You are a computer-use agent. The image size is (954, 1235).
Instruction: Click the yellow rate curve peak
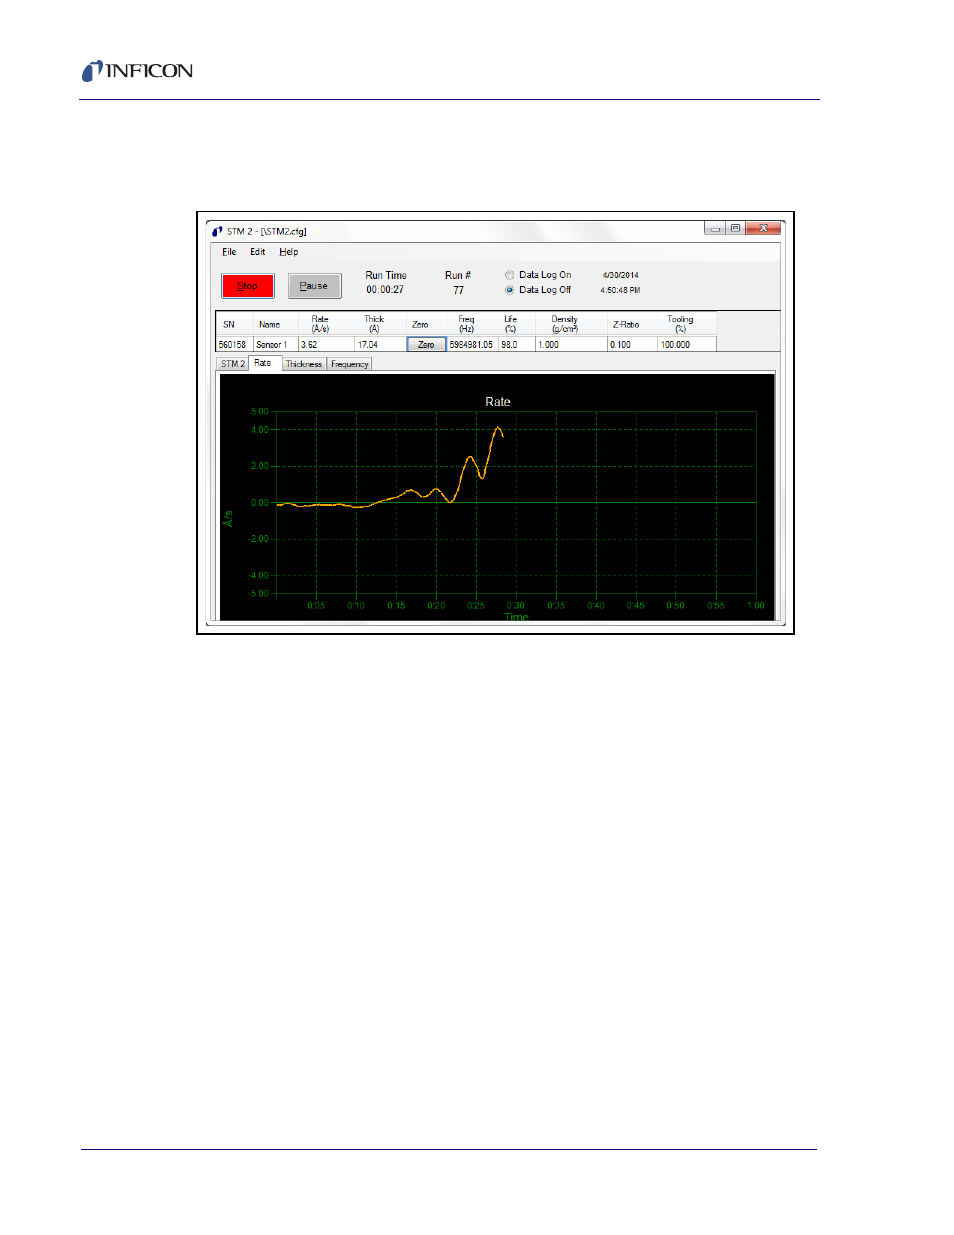[498, 428]
